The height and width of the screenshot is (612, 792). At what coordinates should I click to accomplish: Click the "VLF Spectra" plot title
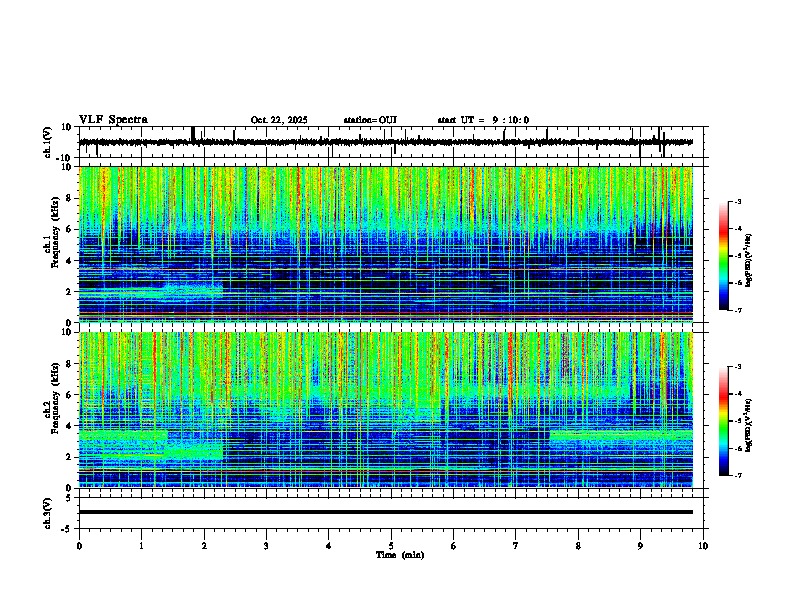pos(113,119)
